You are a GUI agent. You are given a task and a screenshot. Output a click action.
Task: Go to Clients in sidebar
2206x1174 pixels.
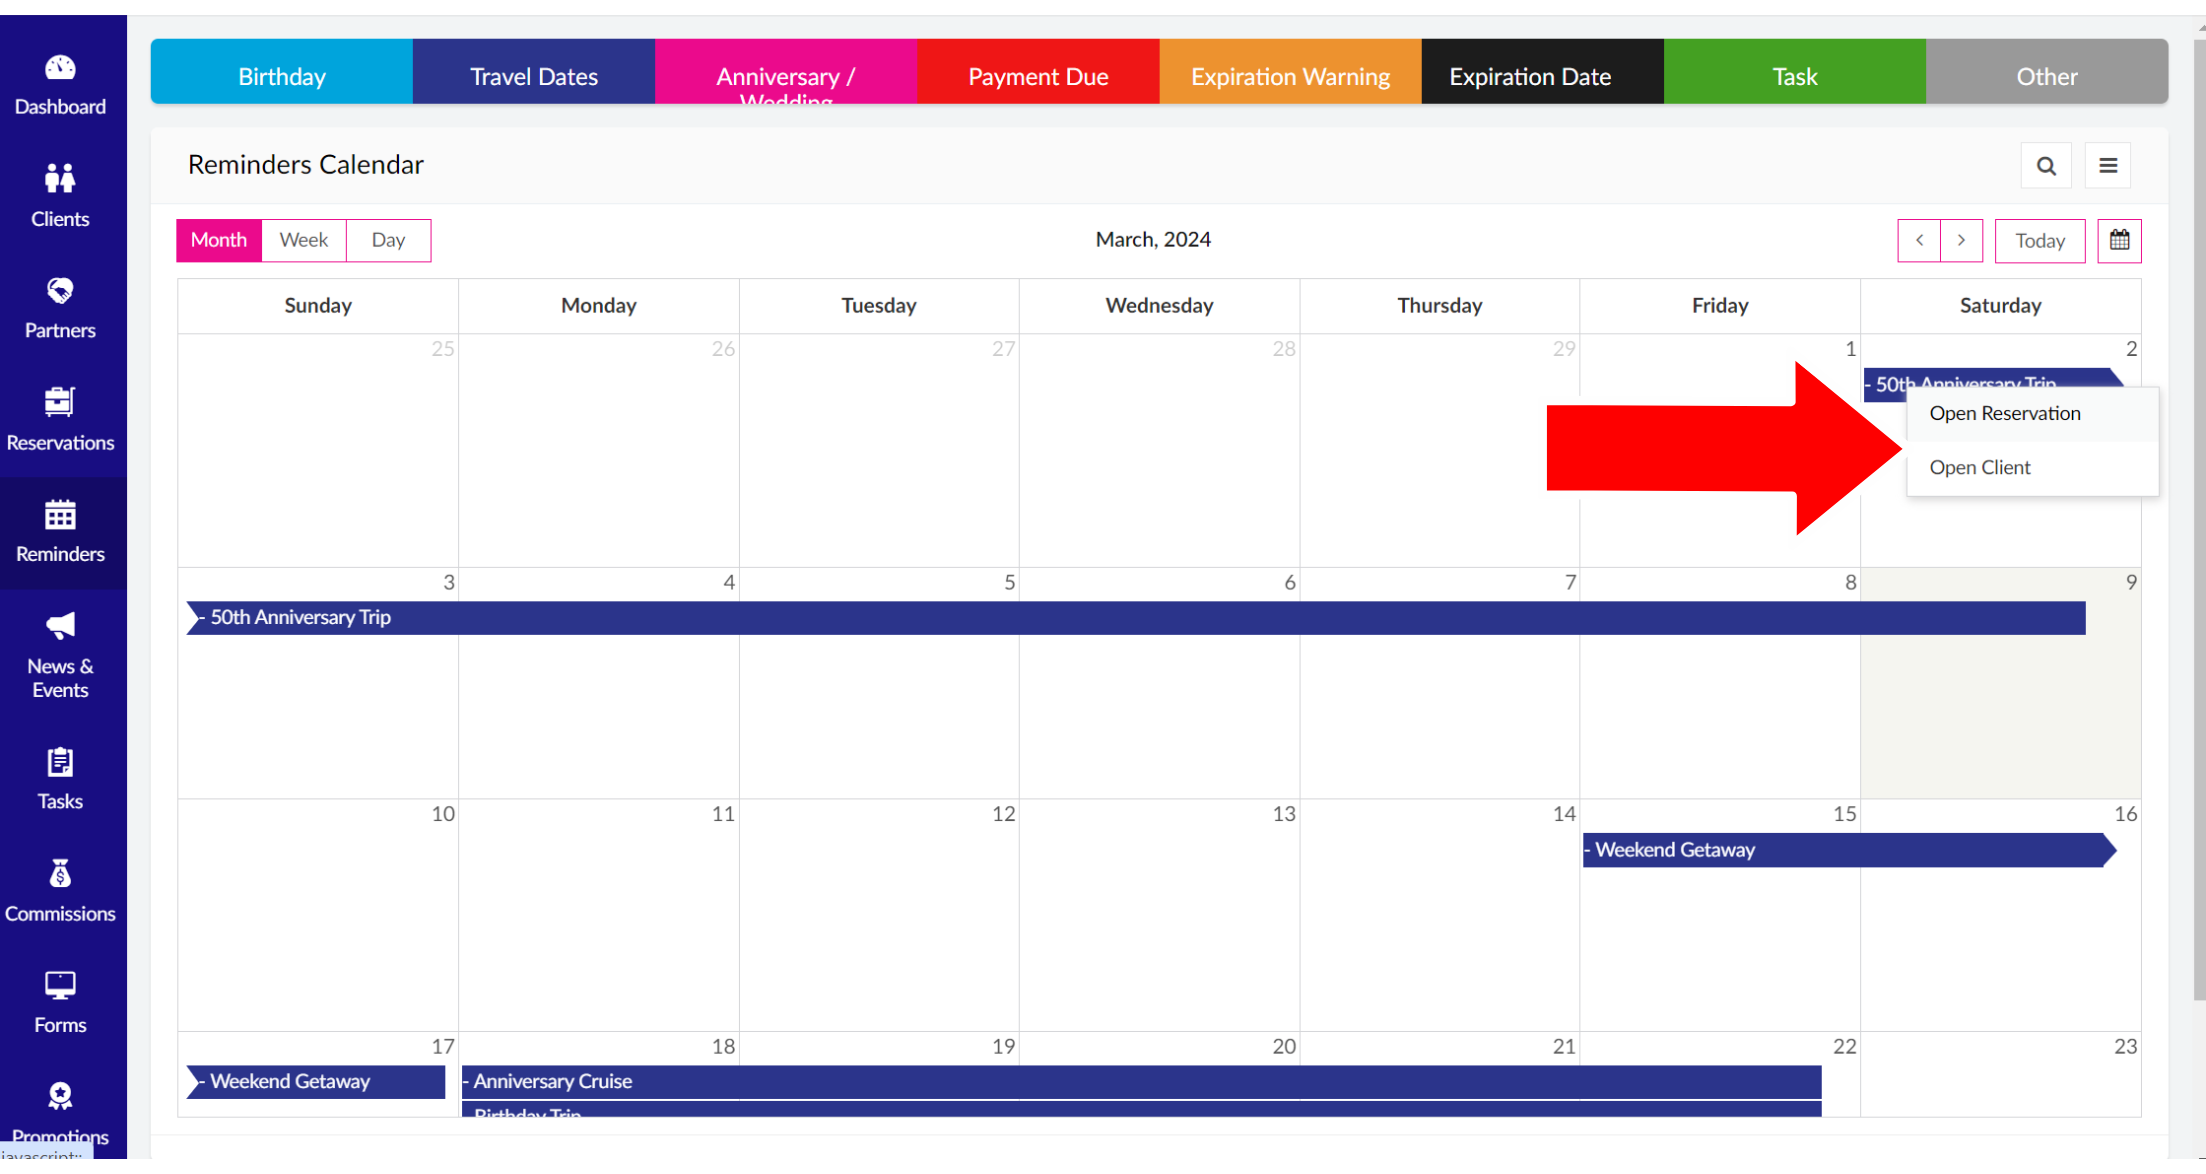click(x=60, y=196)
